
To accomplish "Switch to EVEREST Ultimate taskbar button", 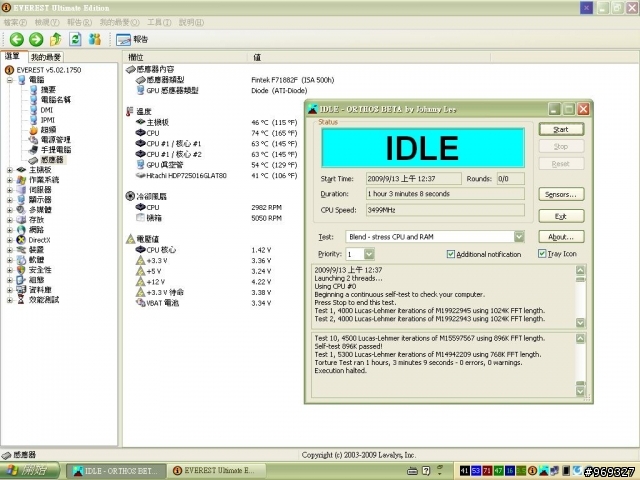I will (x=216, y=471).
